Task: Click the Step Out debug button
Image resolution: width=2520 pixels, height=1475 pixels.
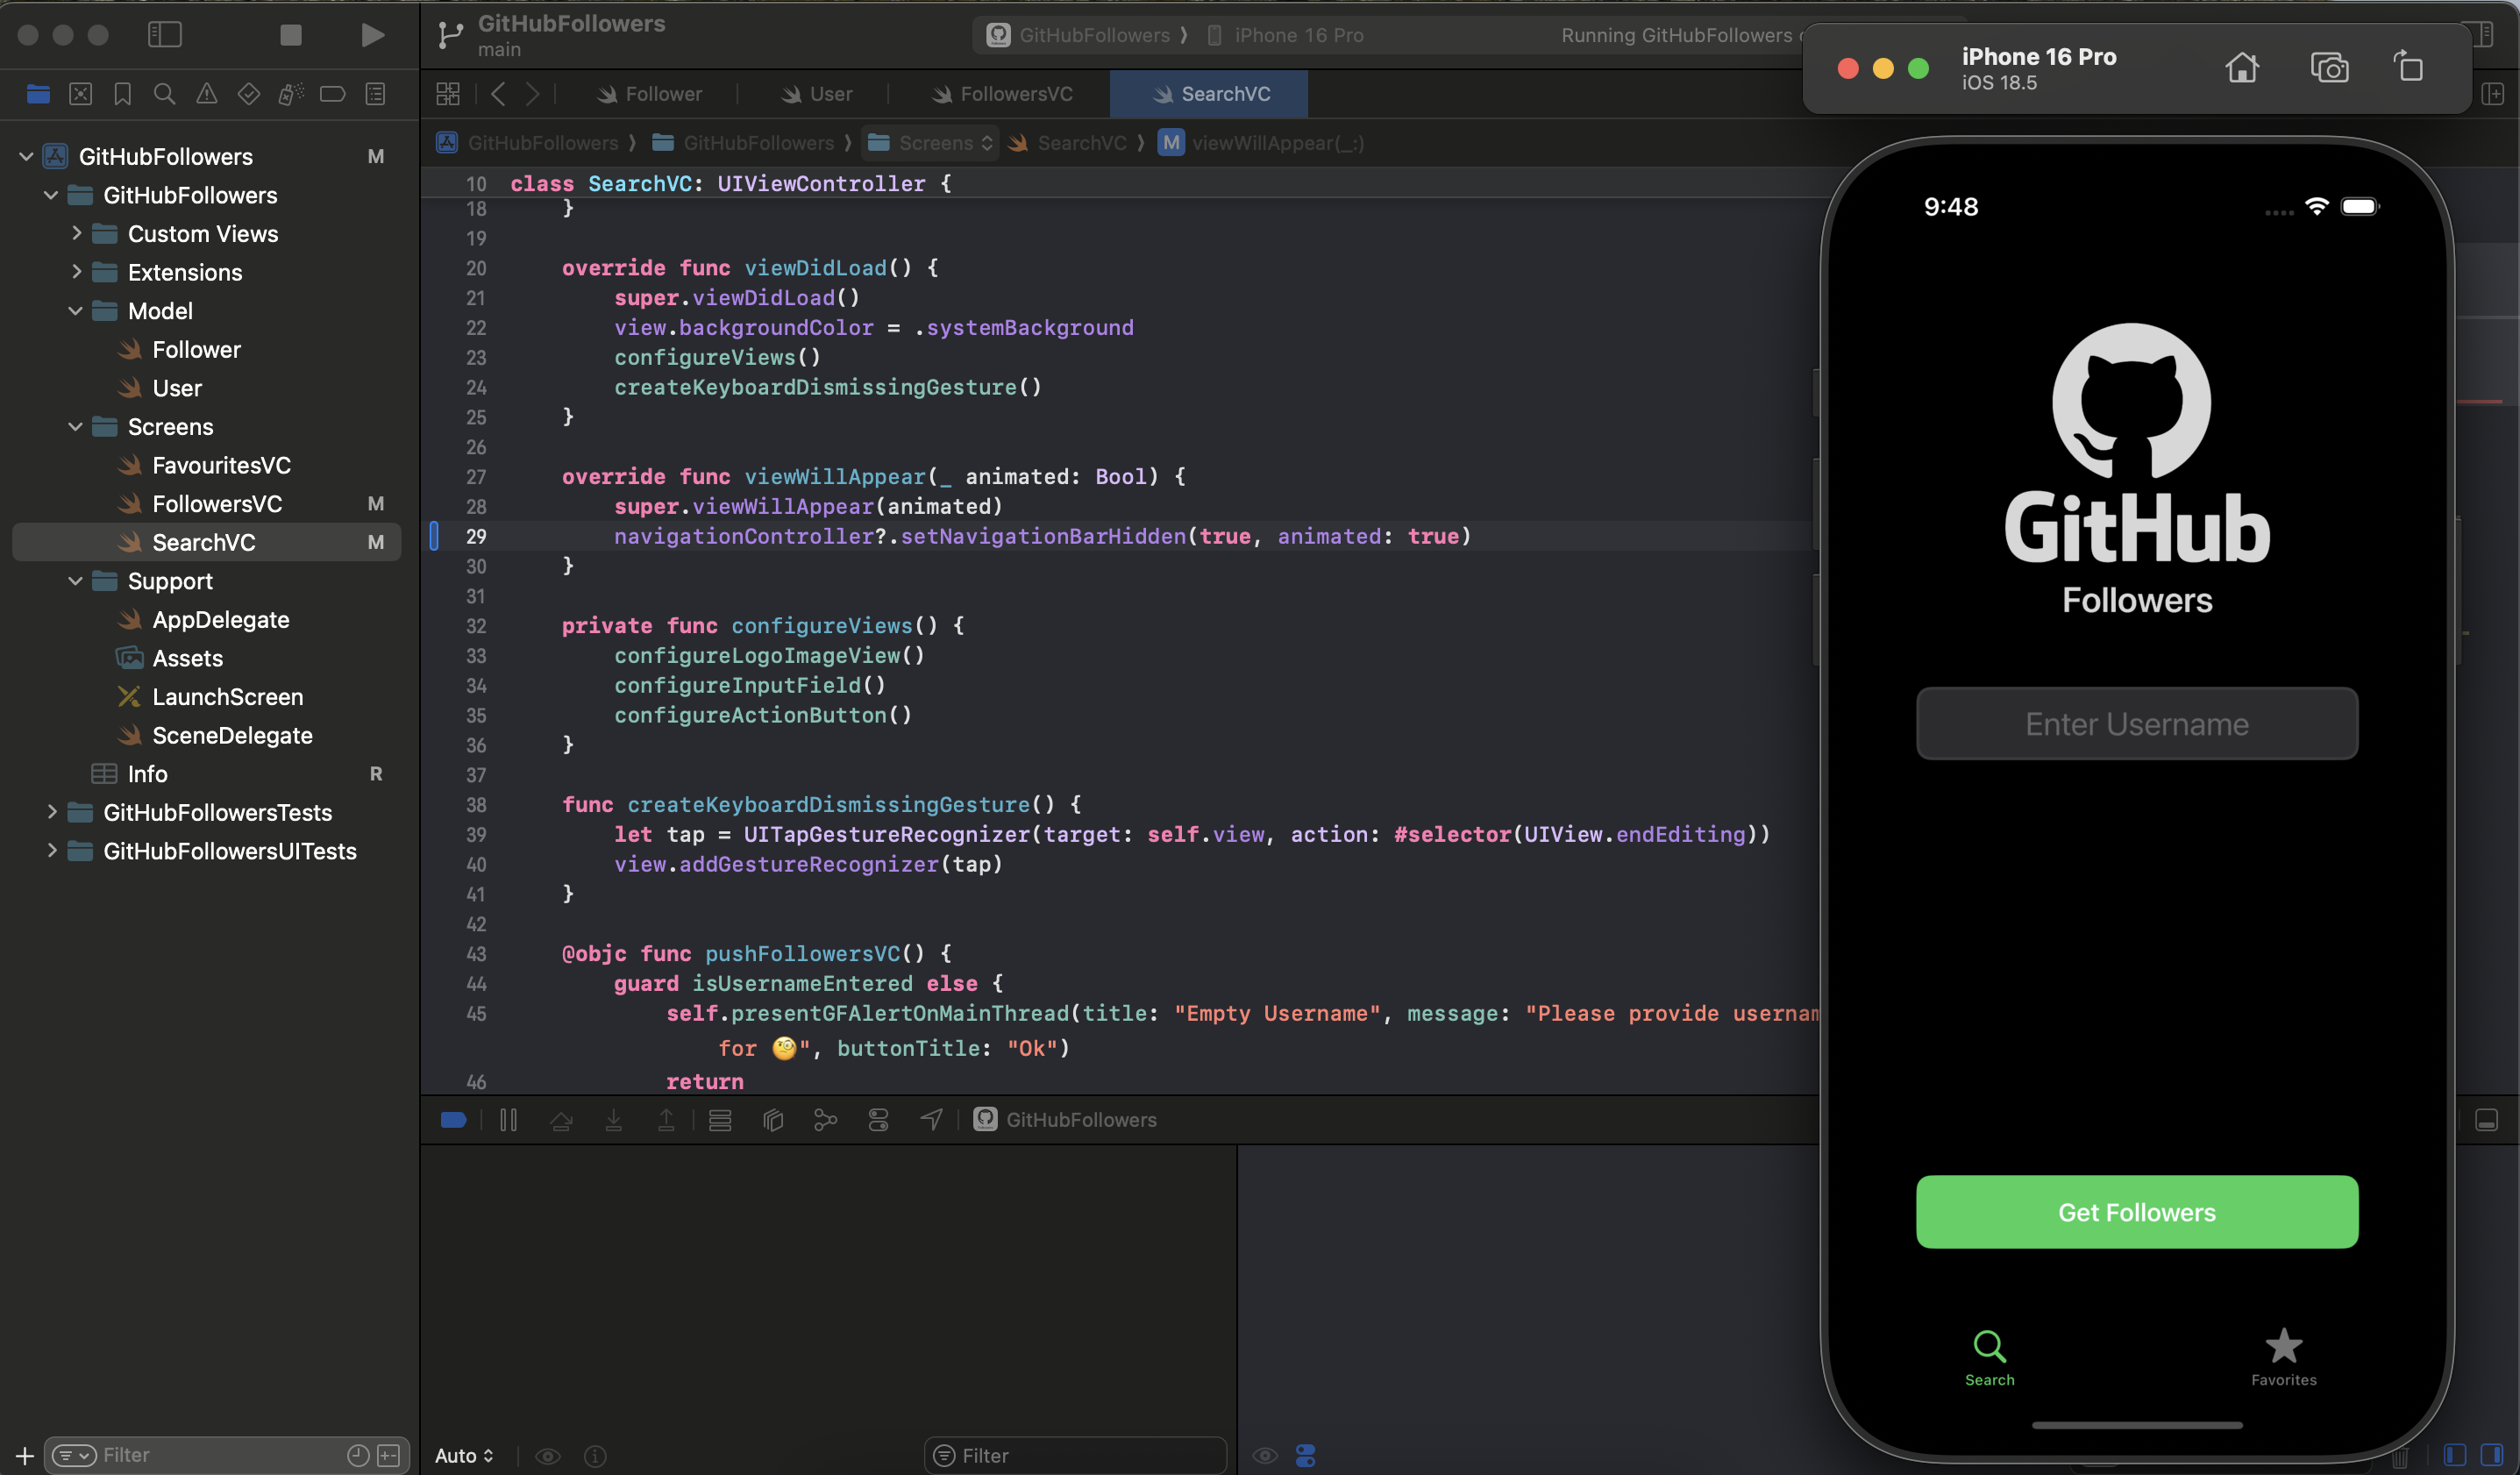Action: click(666, 1120)
